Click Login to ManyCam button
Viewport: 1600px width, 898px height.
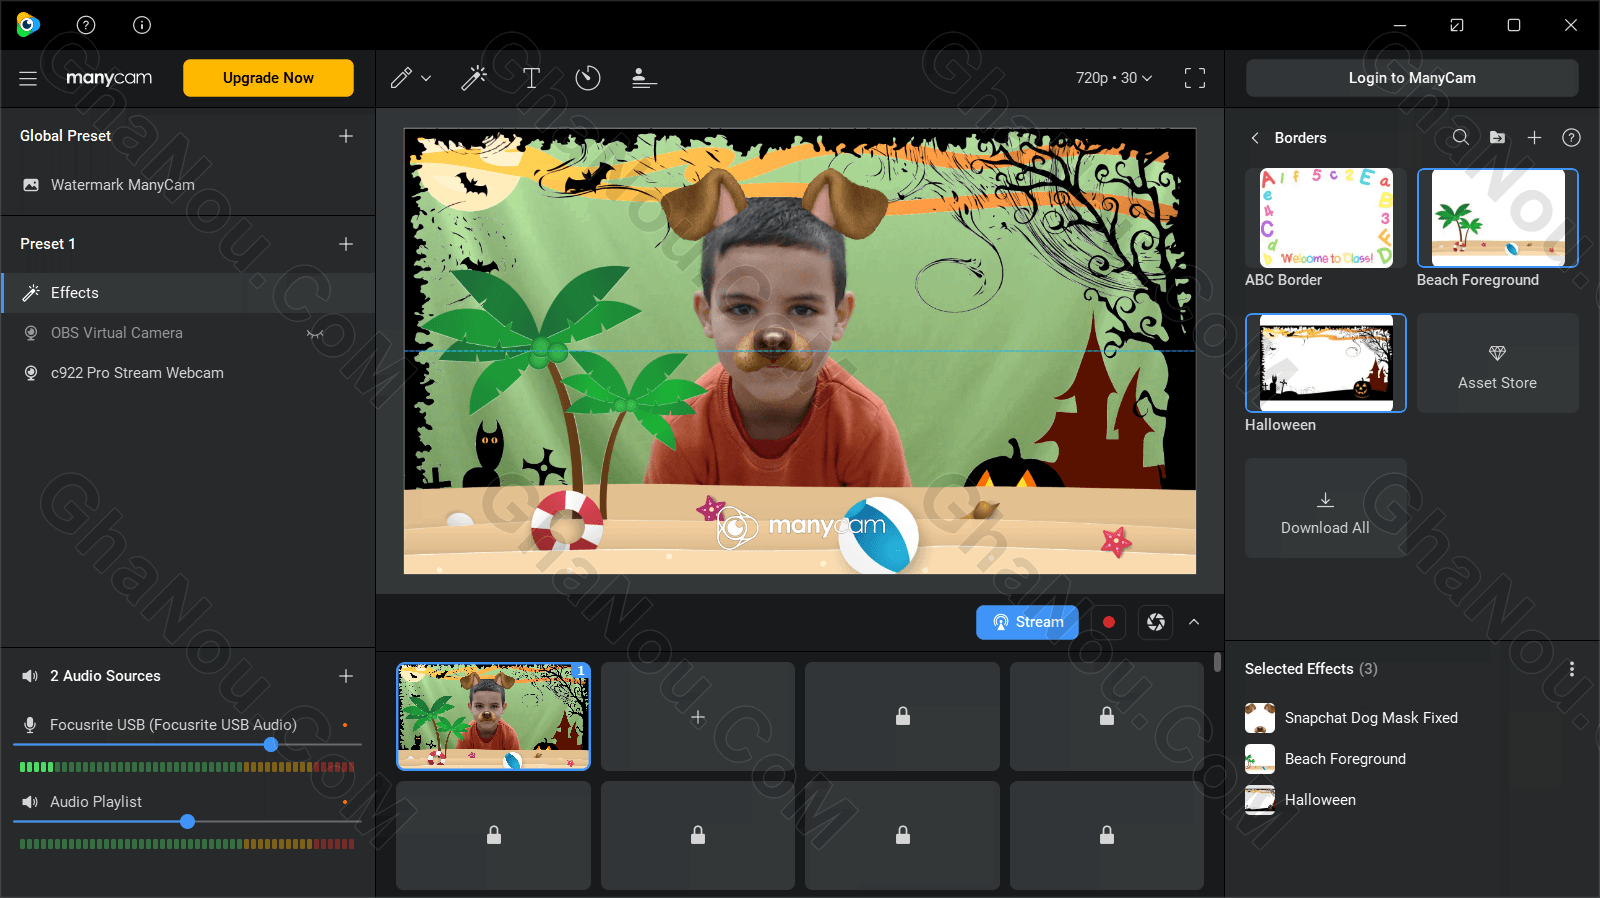click(1412, 78)
